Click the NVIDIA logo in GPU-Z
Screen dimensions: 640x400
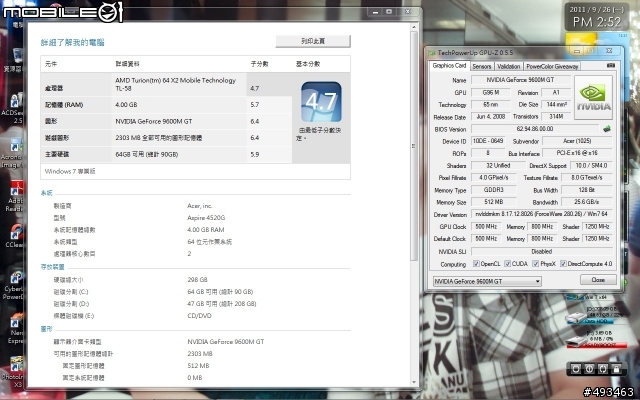593,97
